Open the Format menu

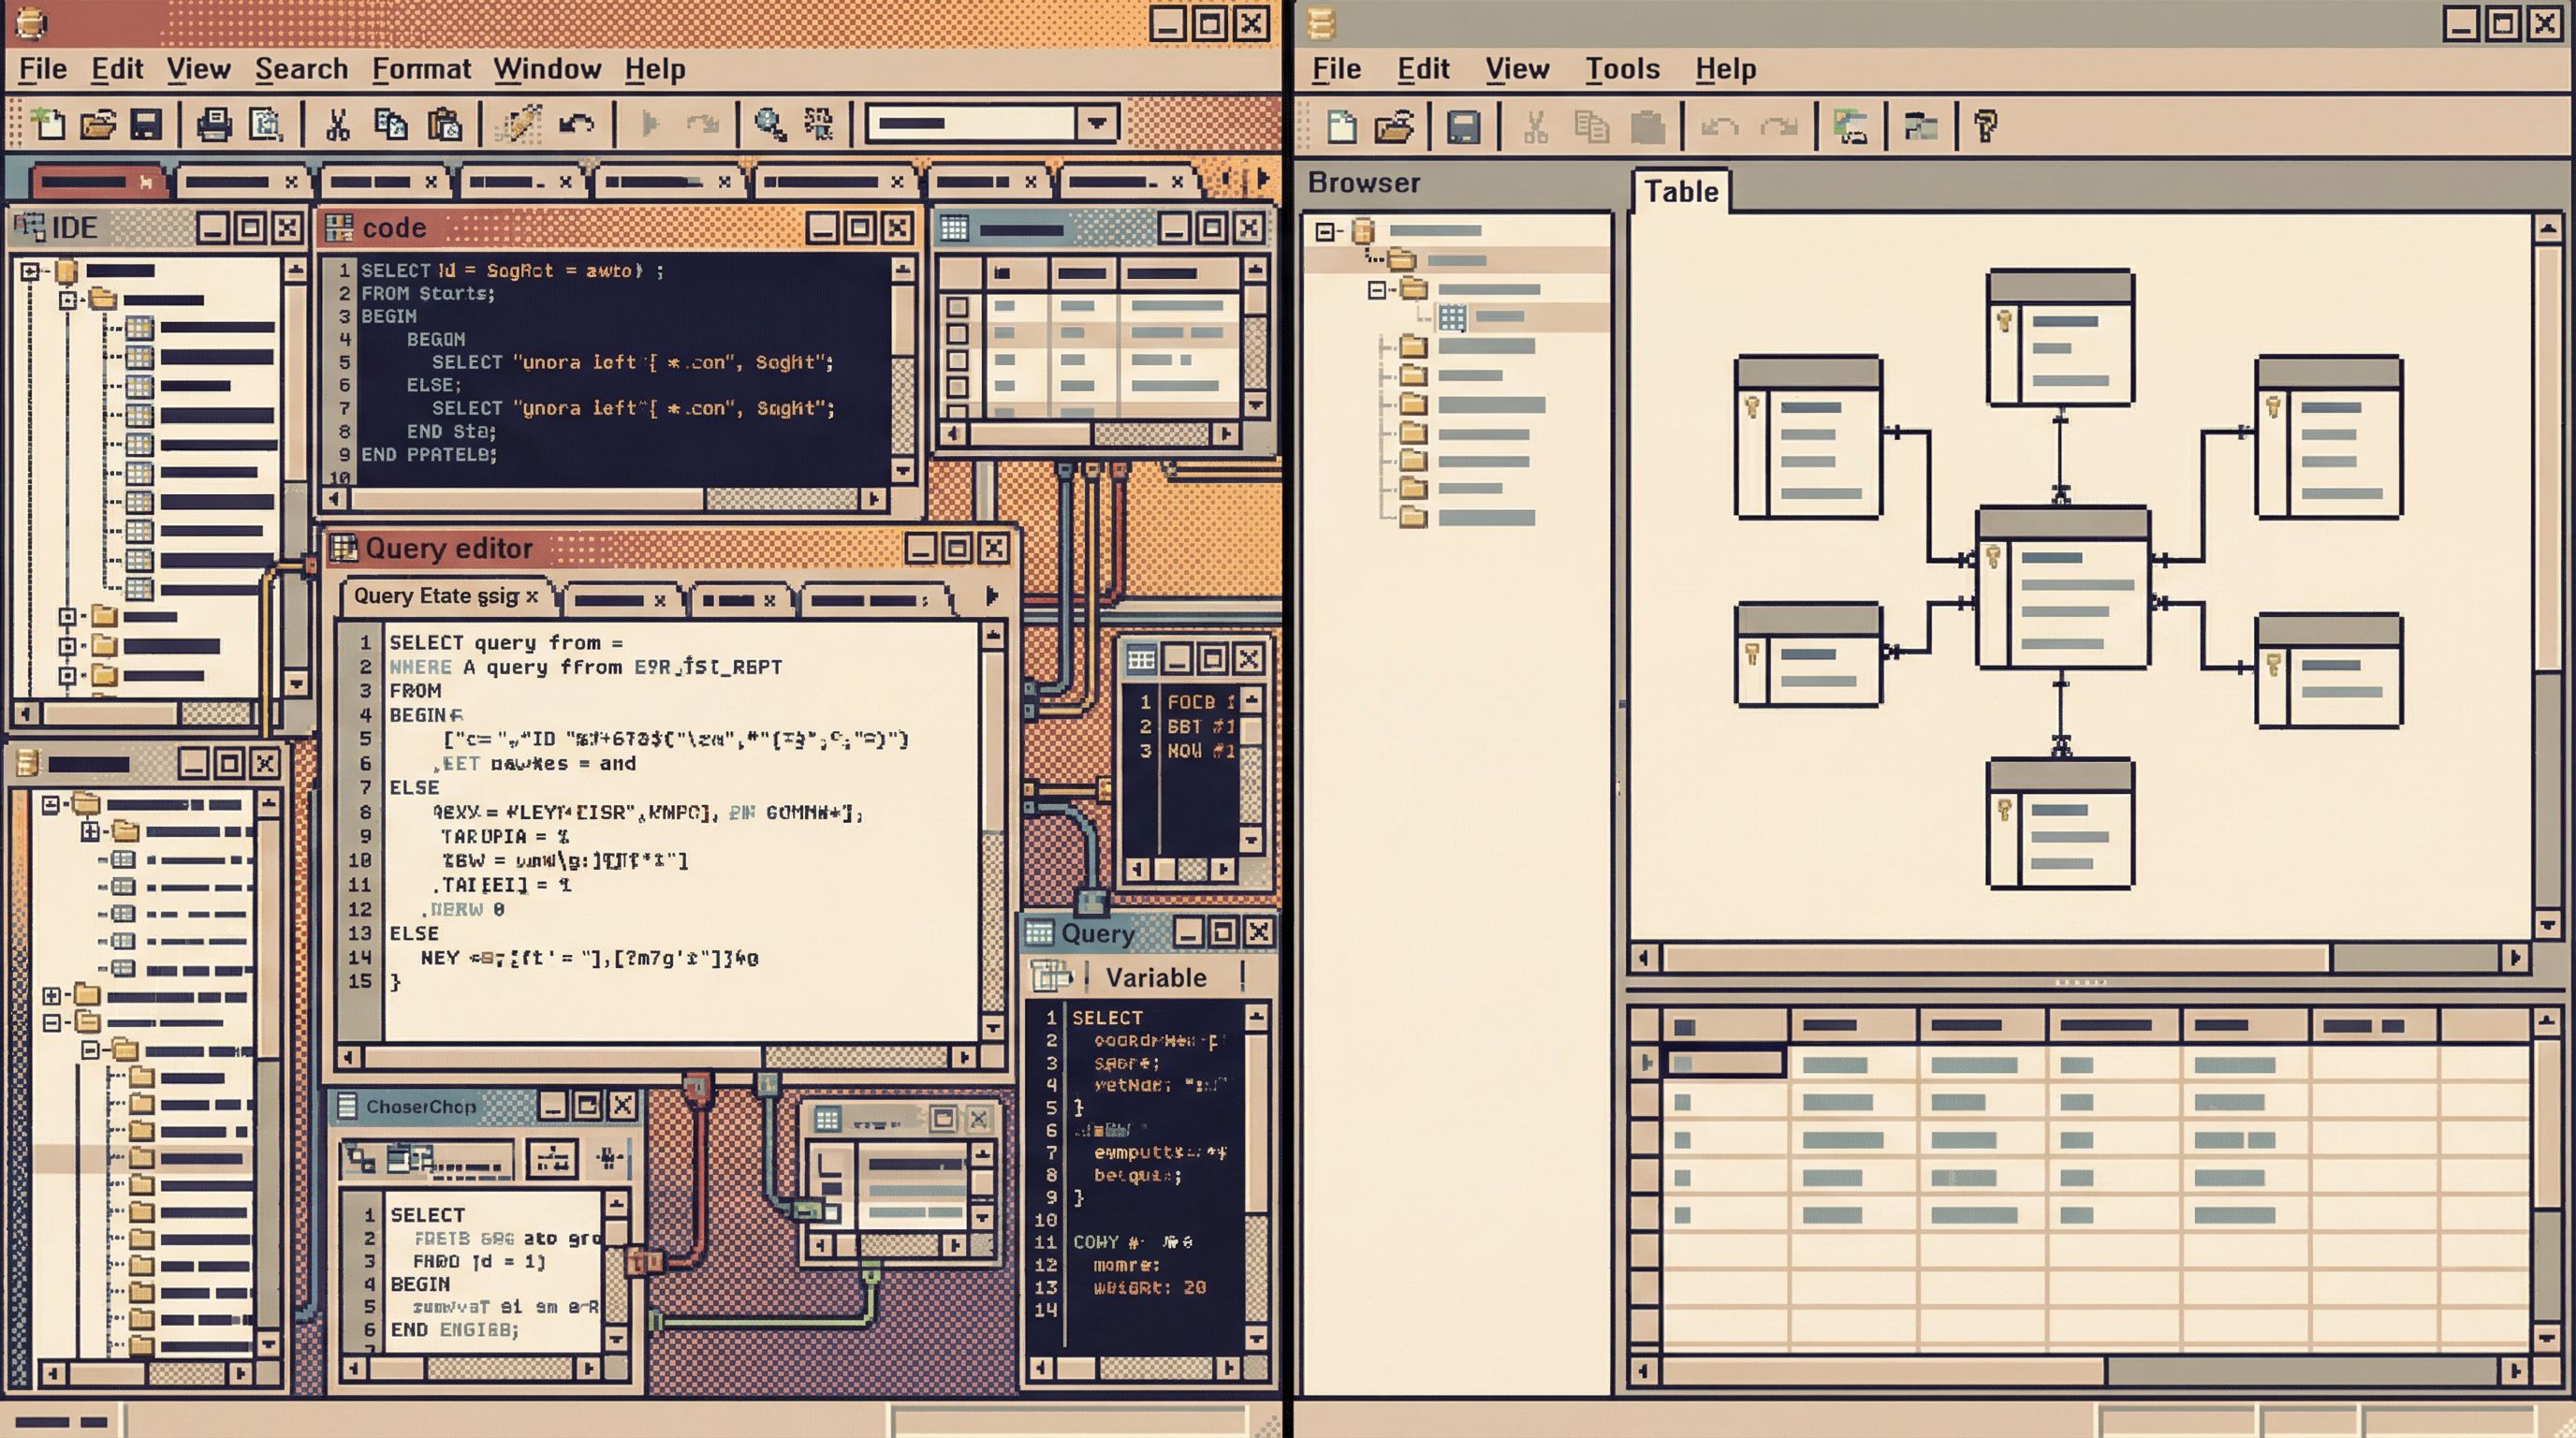click(x=421, y=69)
